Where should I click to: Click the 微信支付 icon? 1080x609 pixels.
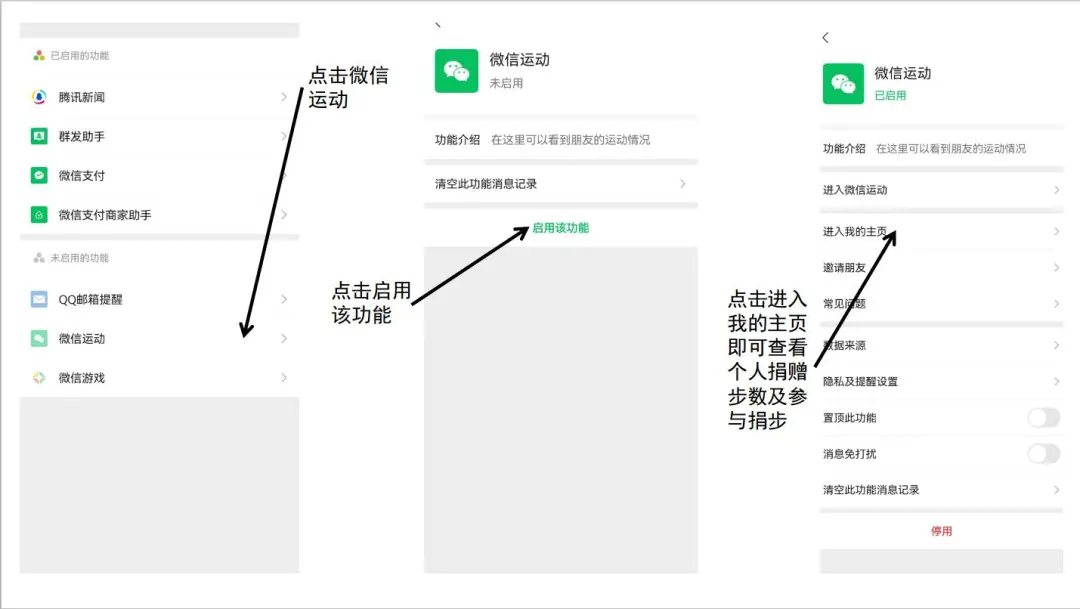[x=39, y=176]
